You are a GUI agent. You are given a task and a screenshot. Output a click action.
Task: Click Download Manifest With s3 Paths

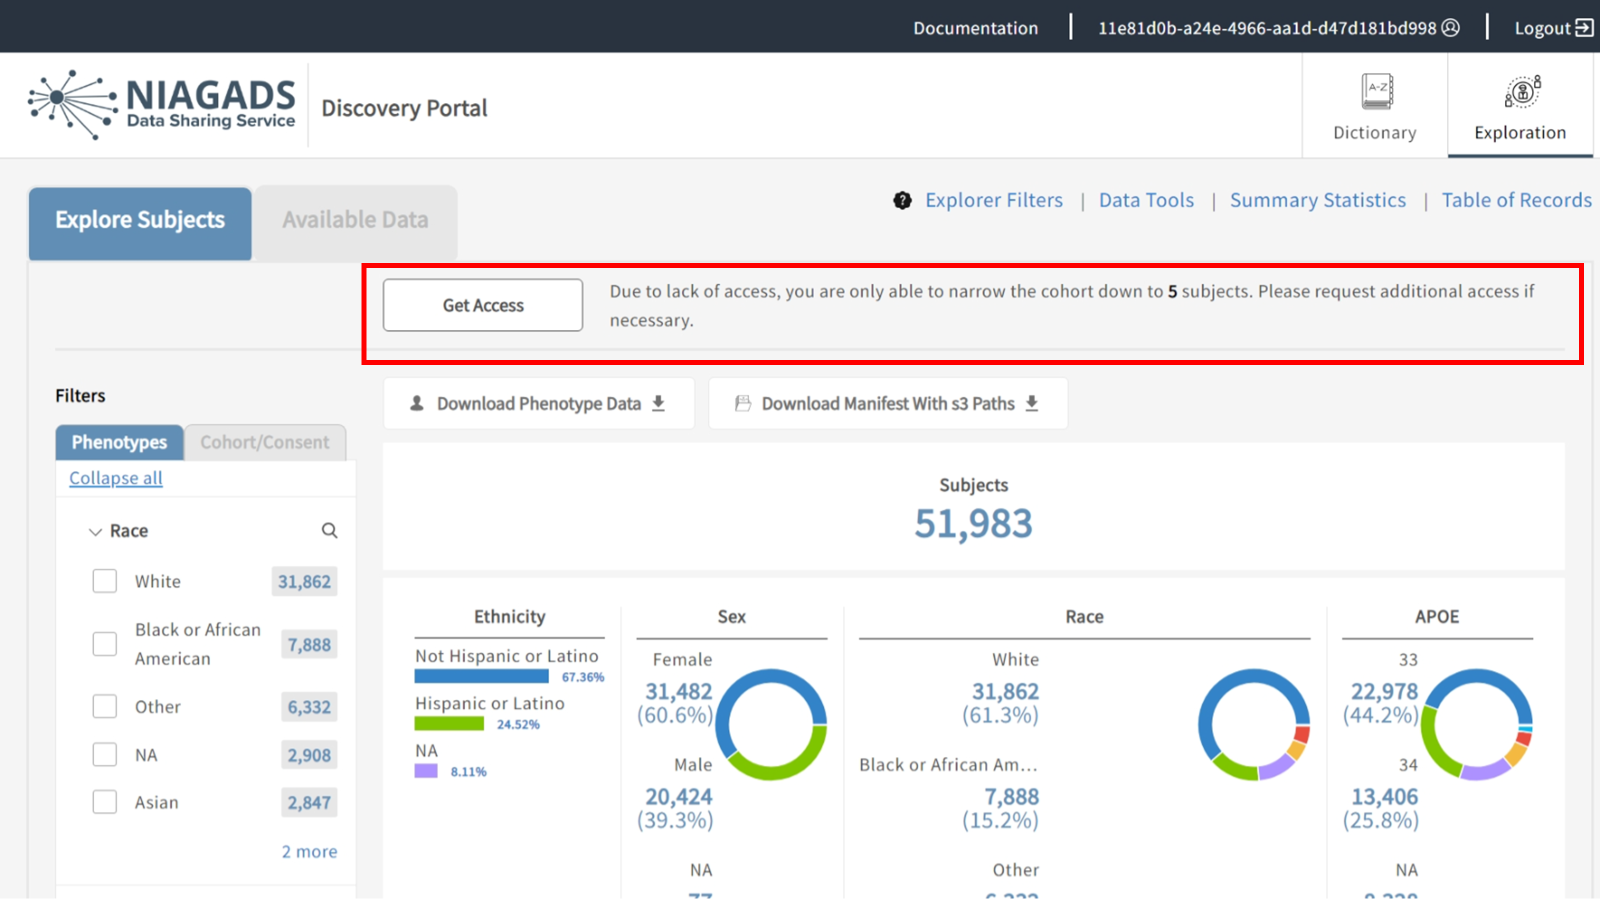coord(887,404)
